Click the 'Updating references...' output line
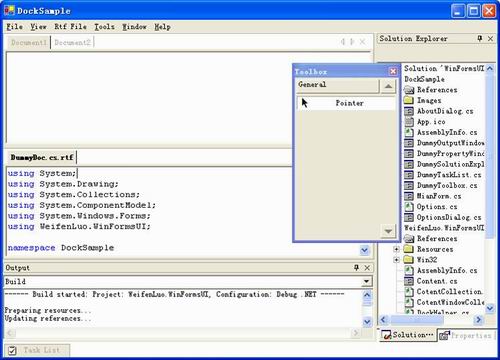 click(x=48, y=318)
